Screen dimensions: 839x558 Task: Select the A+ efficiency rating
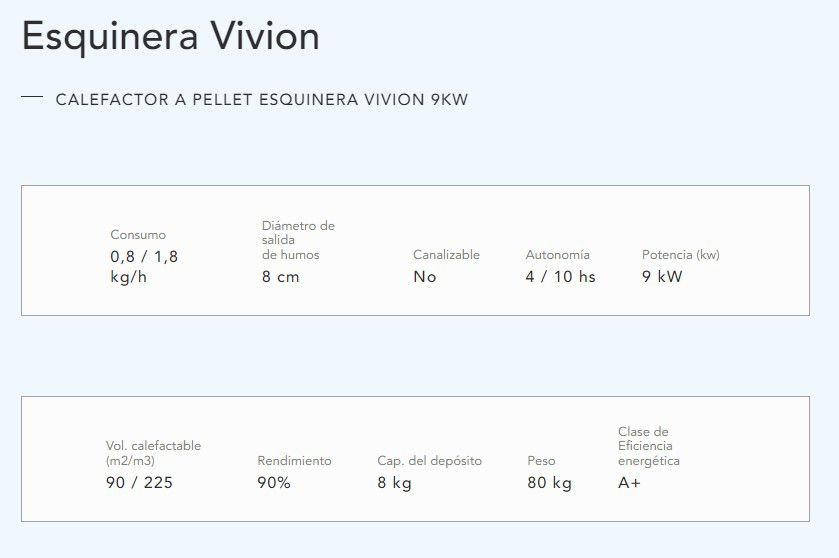(x=629, y=483)
